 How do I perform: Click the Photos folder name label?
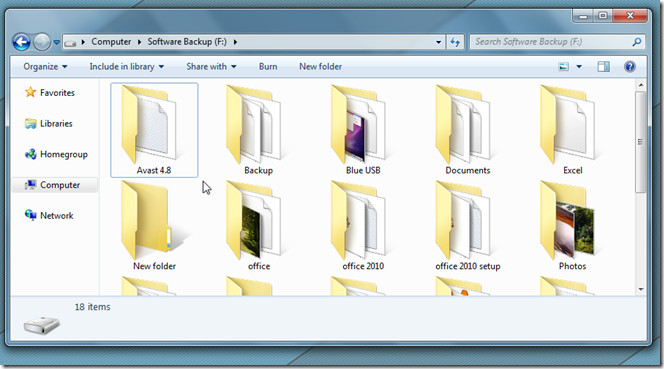[x=572, y=266]
